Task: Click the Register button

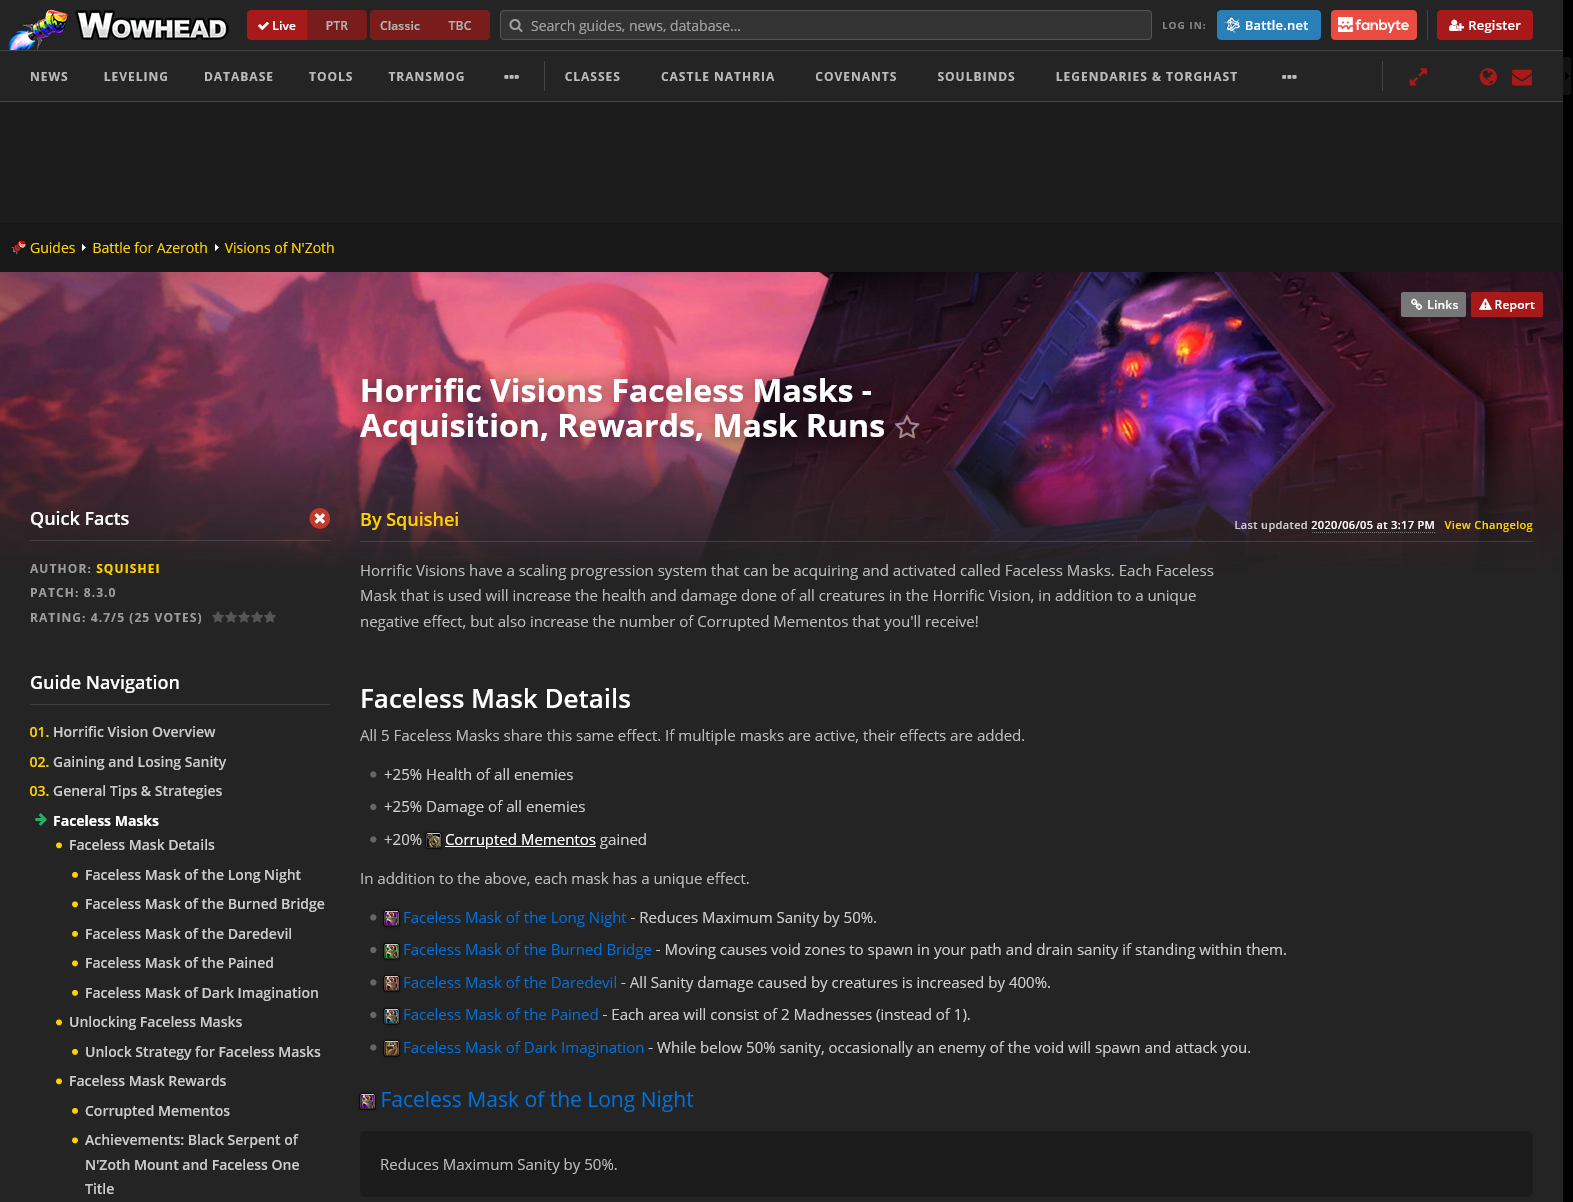Action: 1484,25
